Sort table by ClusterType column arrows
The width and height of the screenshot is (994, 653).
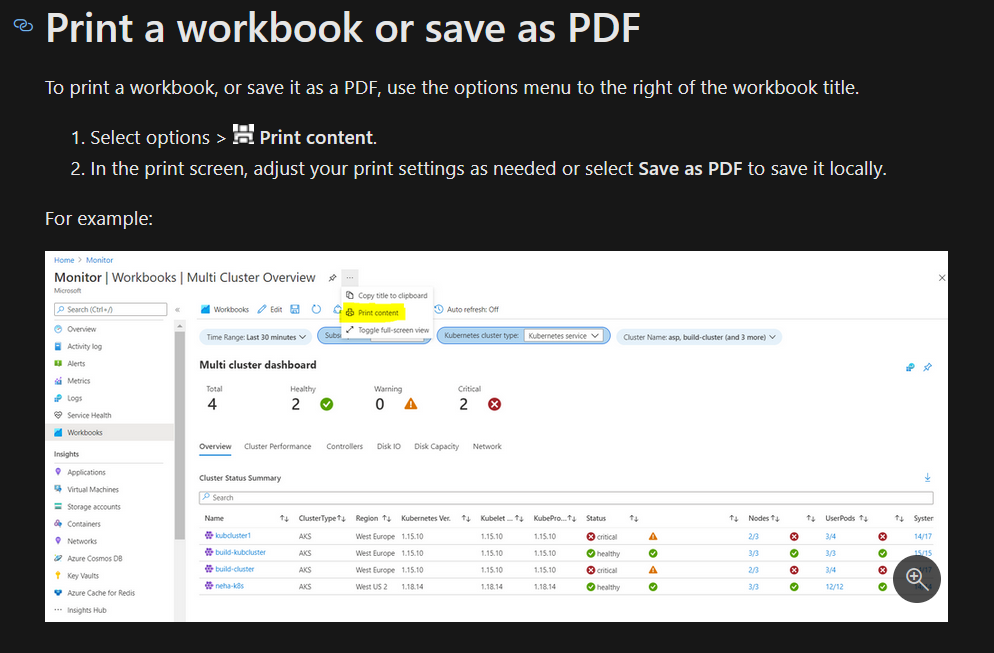click(342, 519)
